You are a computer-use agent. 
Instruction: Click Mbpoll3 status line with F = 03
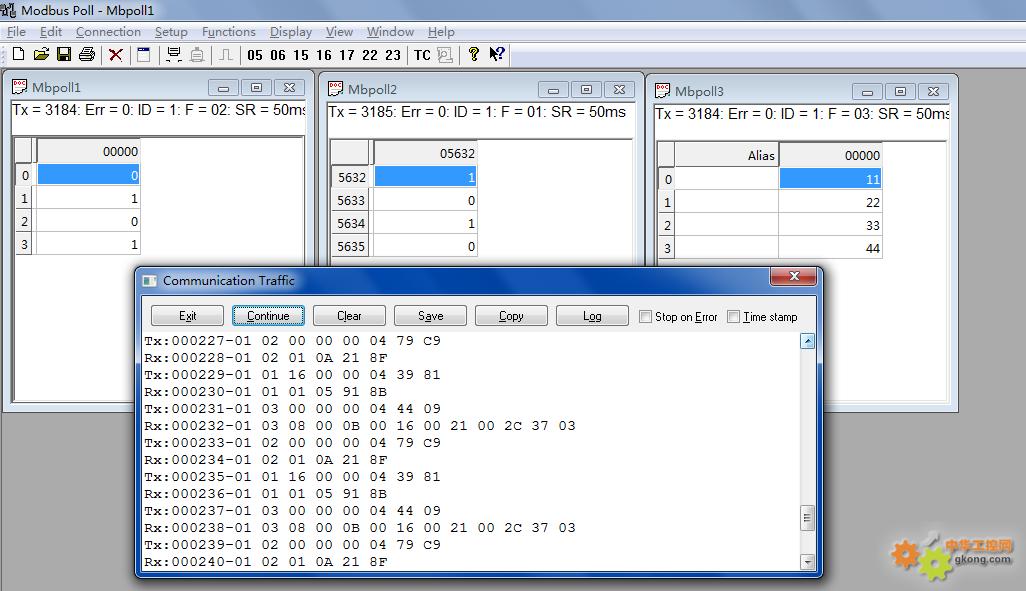pyautogui.click(x=802, y=114)
